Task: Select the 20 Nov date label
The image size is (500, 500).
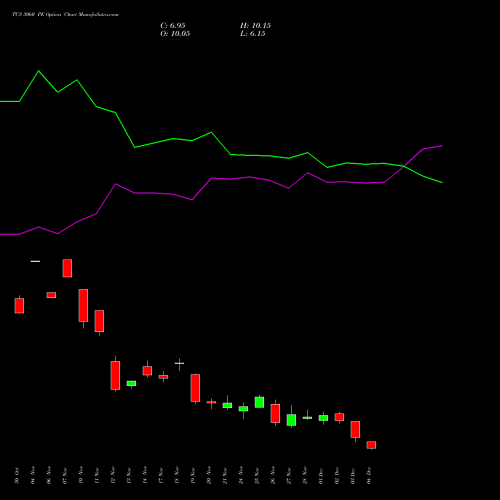Action: [x=209, y=476]
